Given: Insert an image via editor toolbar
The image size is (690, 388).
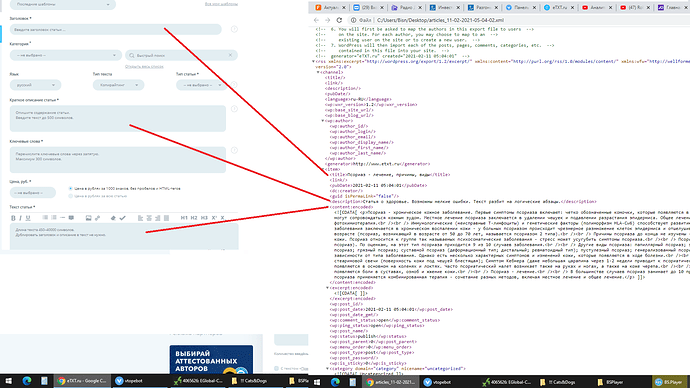Looking at the screenshot, I should pyautogui.click(x=88, y=218).
